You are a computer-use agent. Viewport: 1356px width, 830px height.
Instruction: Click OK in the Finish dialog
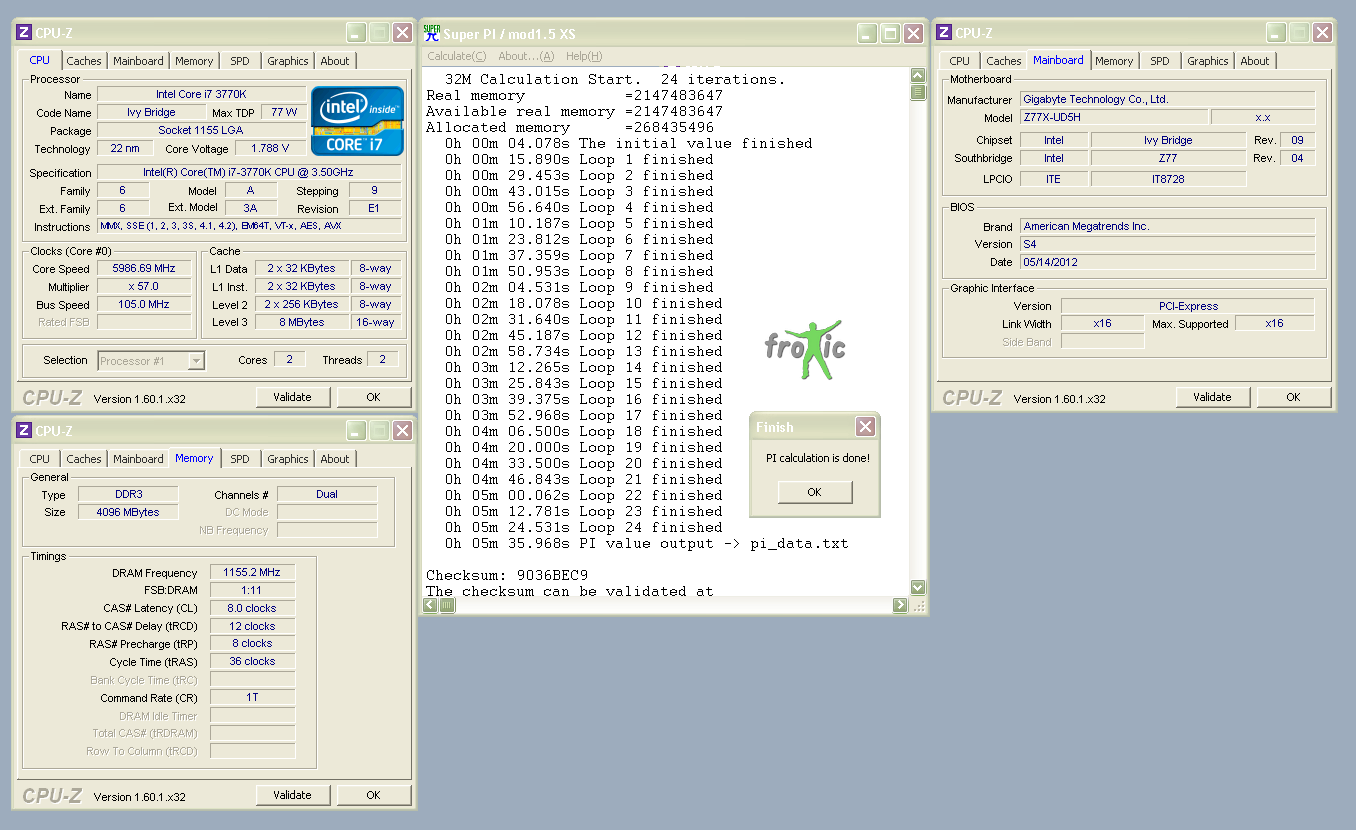point(815,492)
